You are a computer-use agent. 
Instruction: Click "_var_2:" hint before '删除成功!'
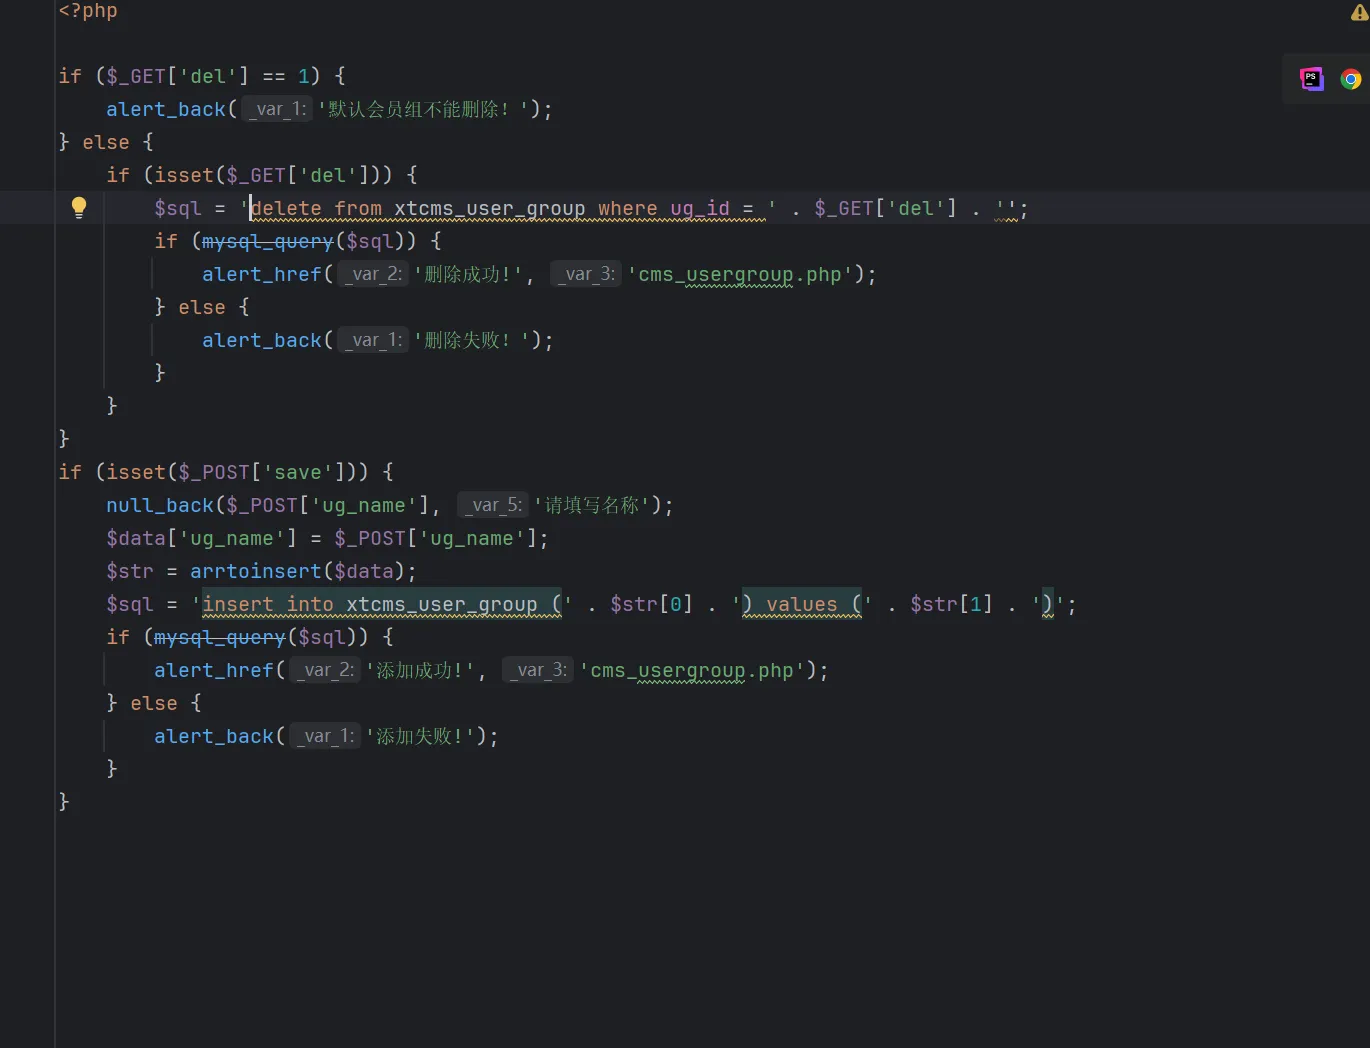[x=375, y=274]
